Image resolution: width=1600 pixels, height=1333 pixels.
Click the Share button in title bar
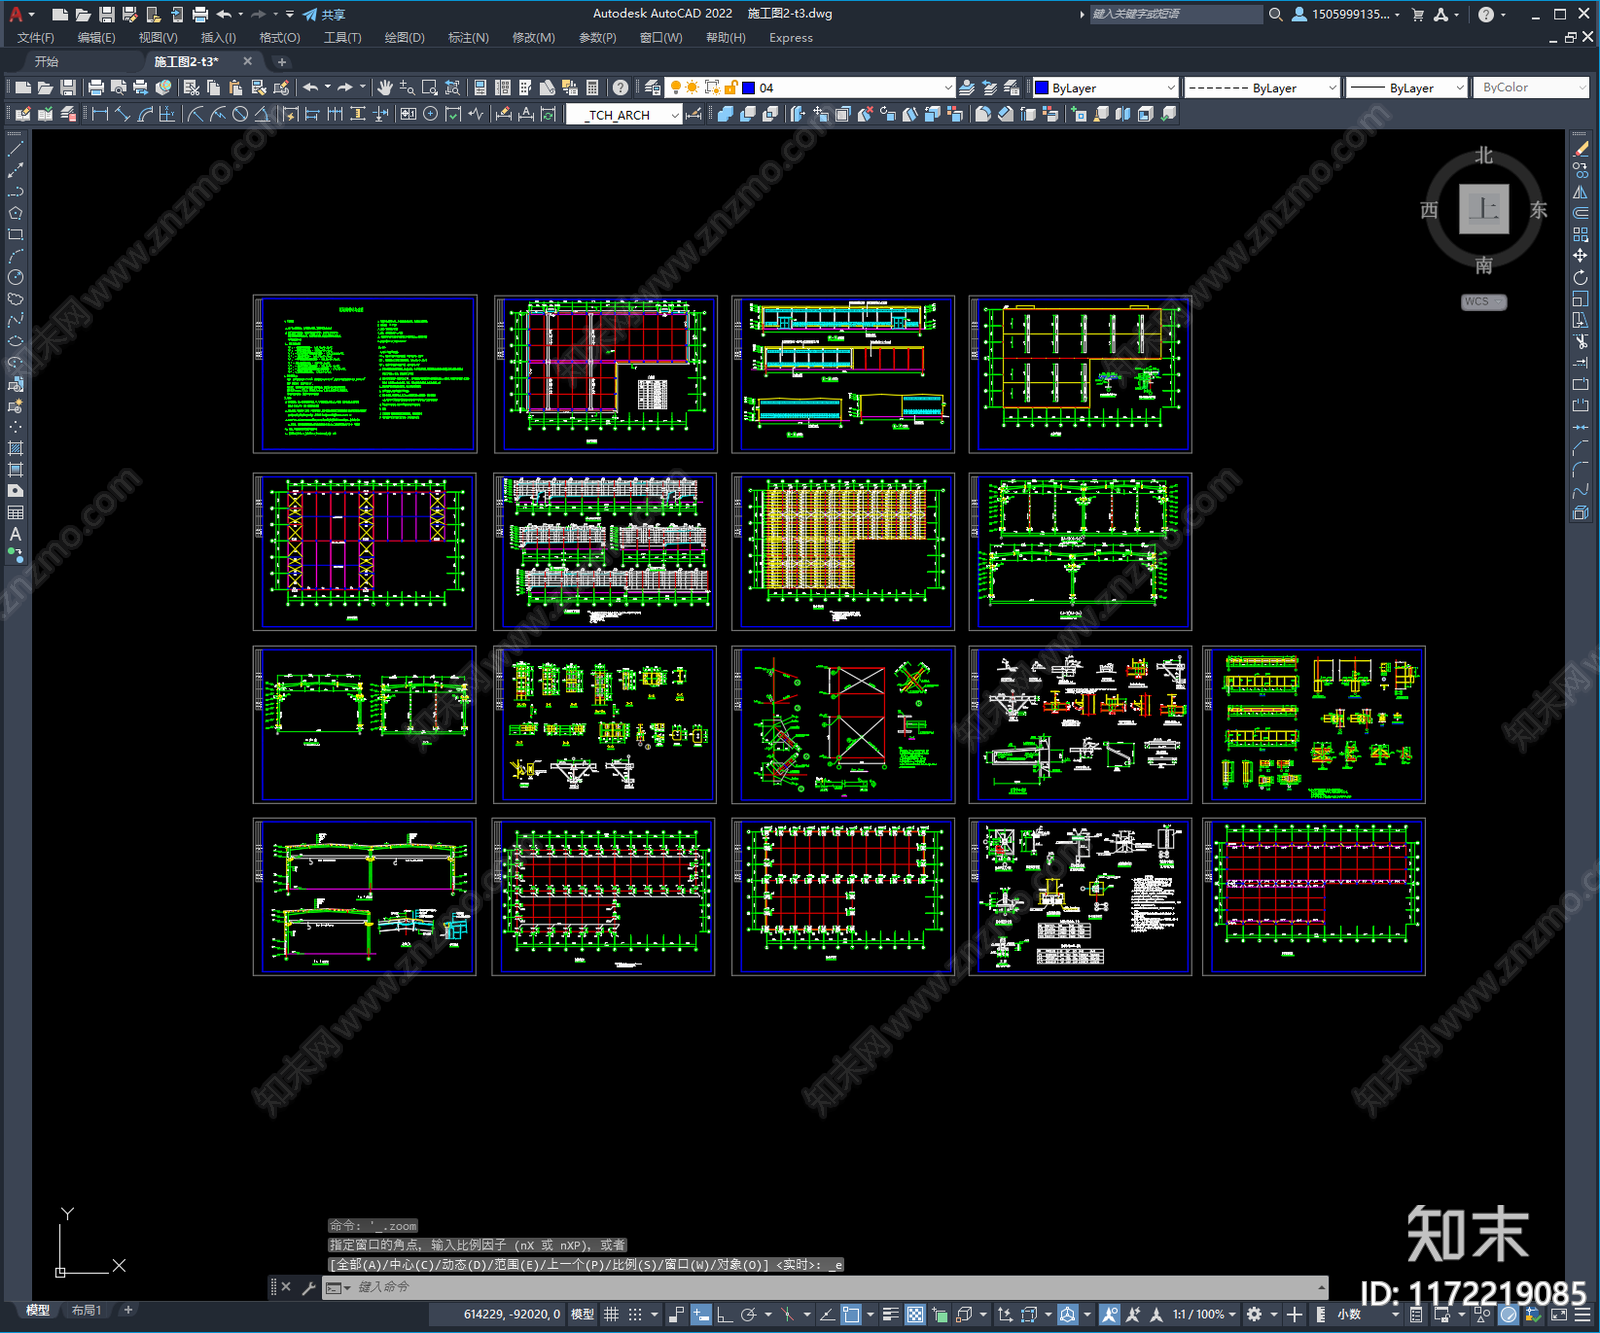coord(324,14)
